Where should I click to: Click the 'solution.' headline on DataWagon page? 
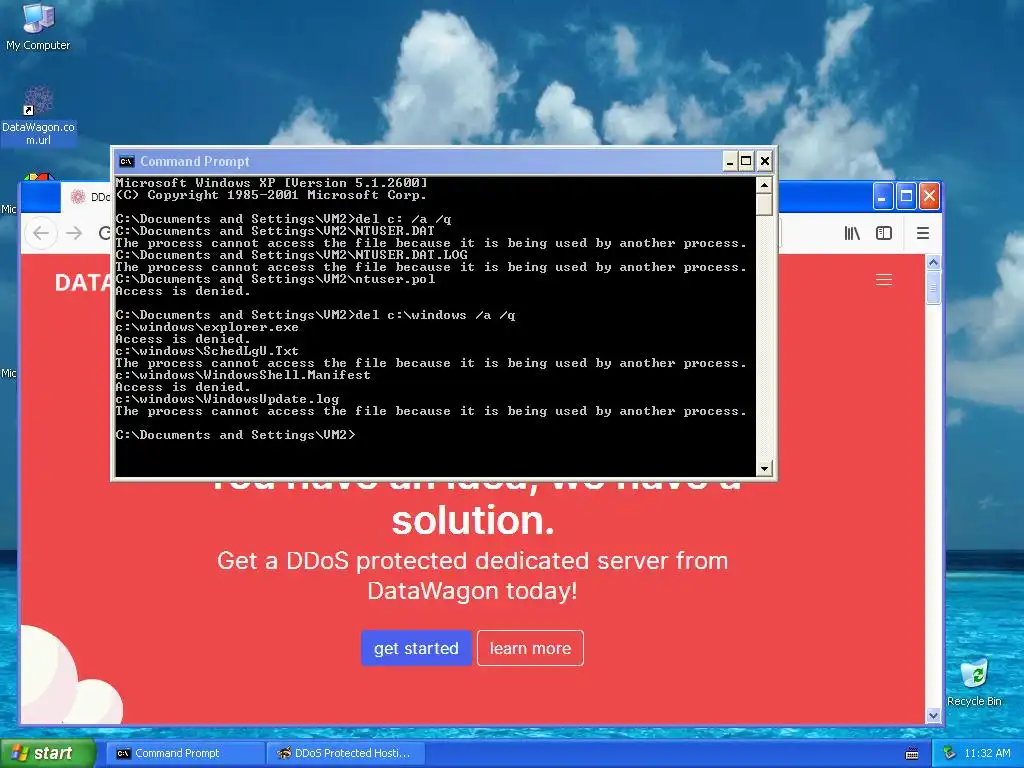coord(473,520)
